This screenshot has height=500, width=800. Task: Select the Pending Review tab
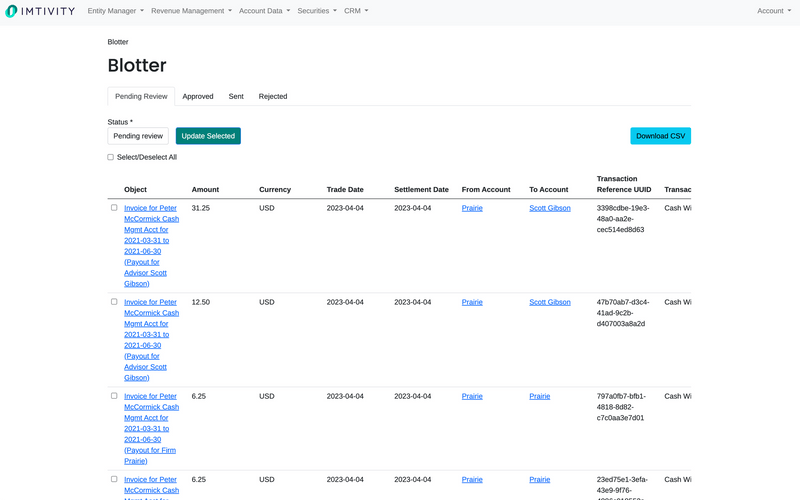(141, 97)
